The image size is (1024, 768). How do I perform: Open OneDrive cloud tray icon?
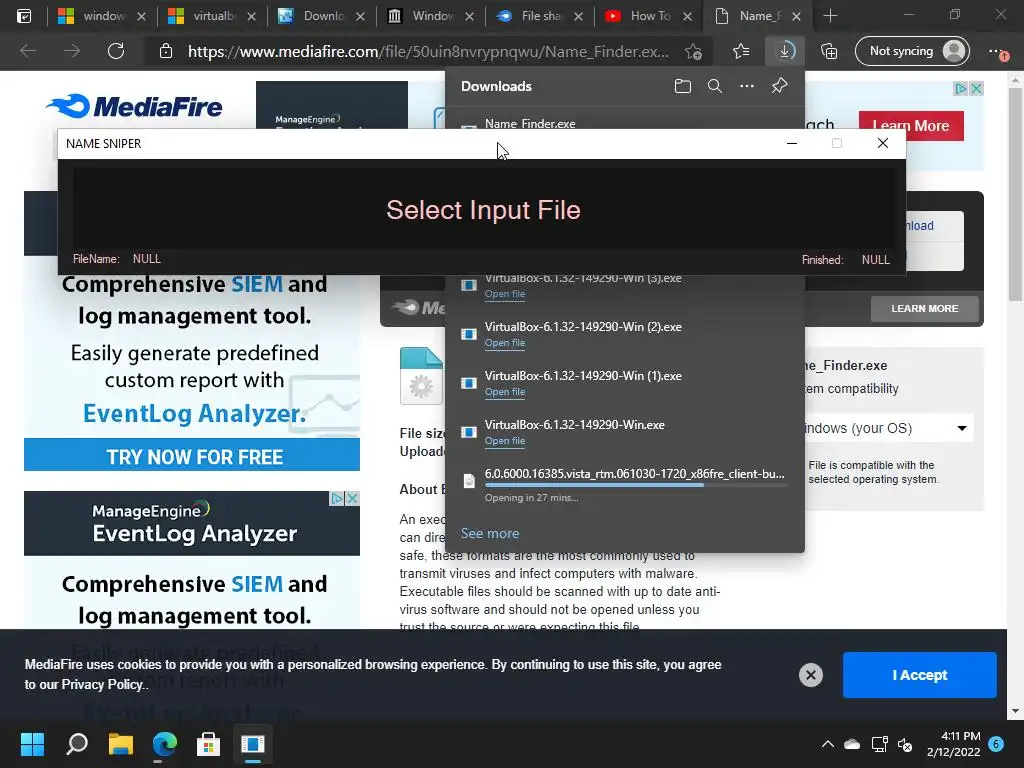click(x=852, y=744)
